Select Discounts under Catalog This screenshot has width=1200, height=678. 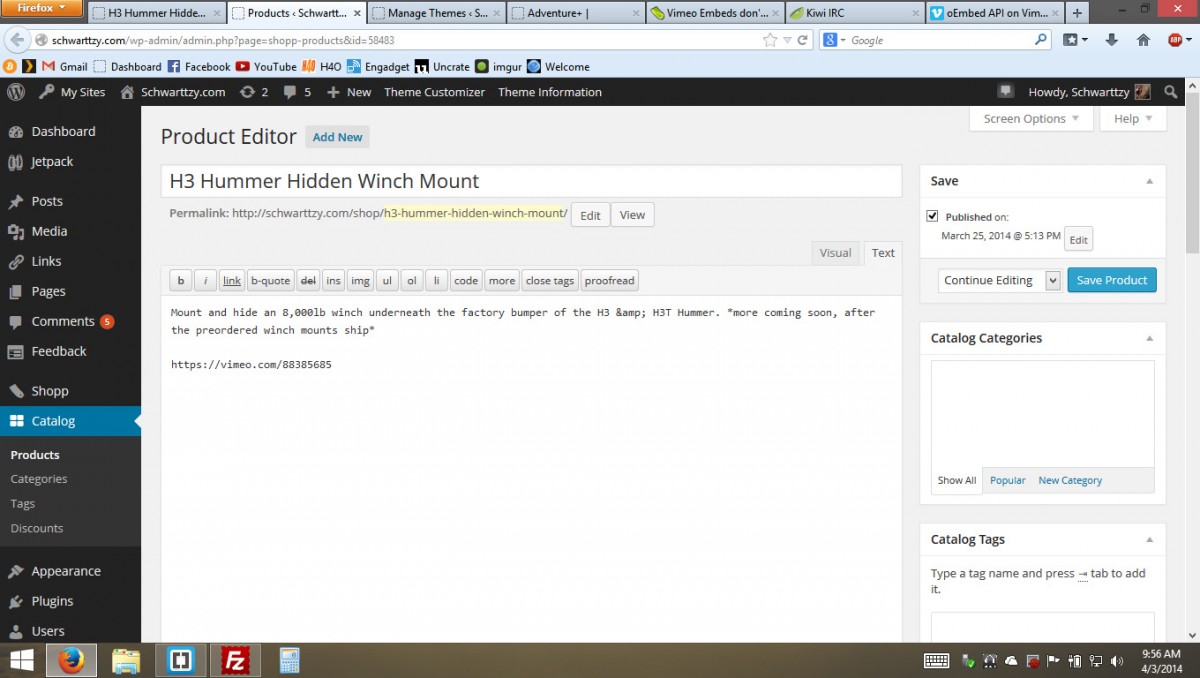pyautogui.click(x=37, y=528)
